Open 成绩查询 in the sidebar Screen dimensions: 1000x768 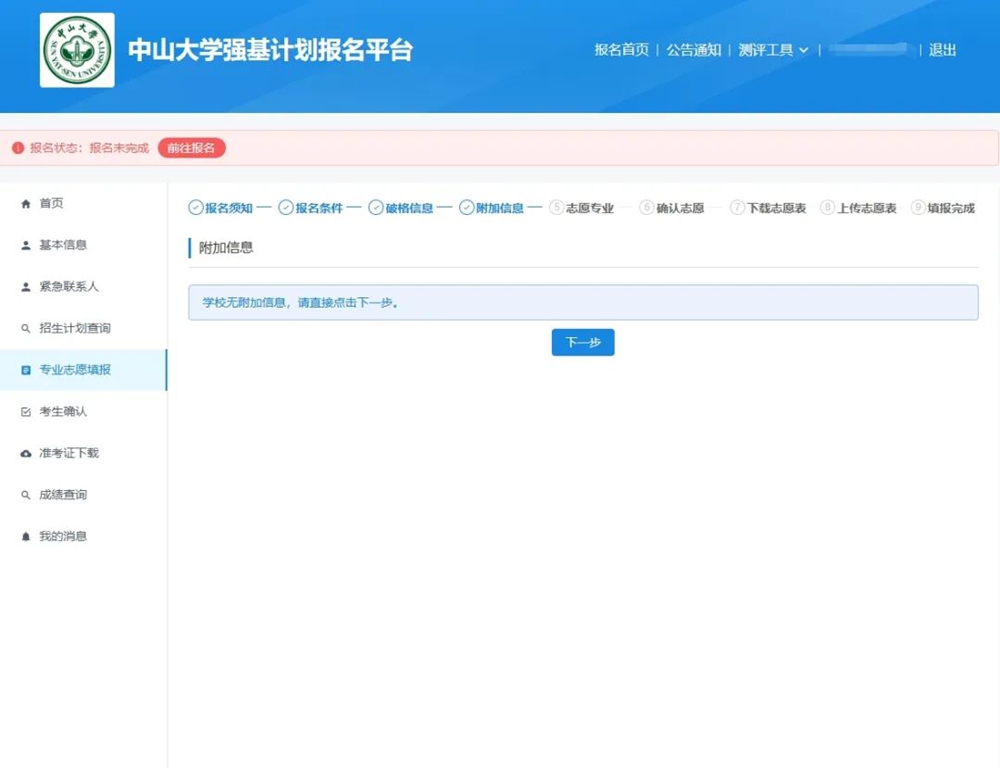[x=62, y=495]
